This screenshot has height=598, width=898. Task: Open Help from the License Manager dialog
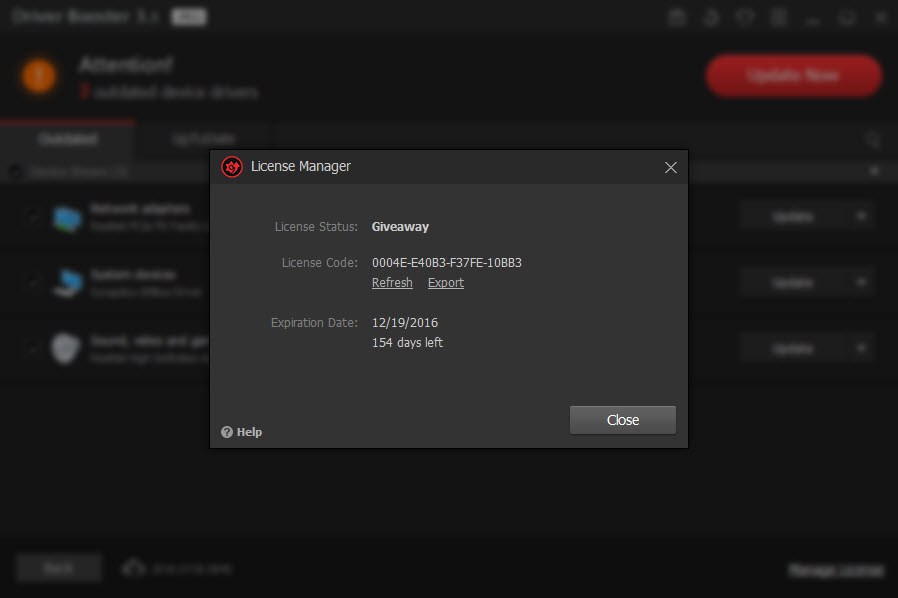(x=249, y=432)
